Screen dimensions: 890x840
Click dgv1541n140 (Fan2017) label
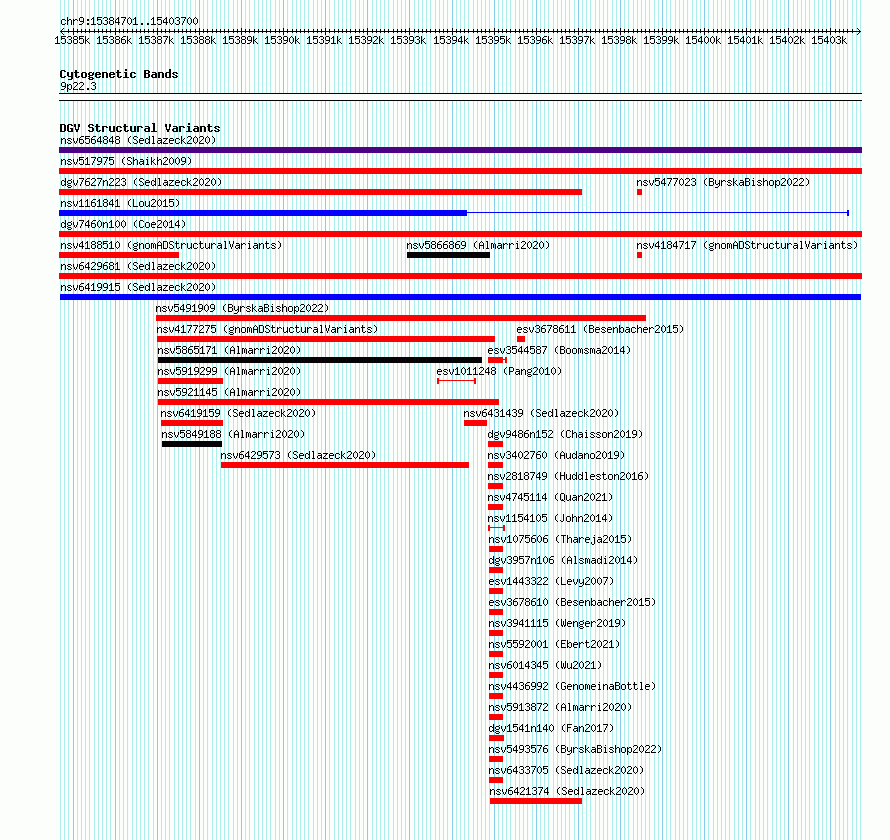coord(551,728)
